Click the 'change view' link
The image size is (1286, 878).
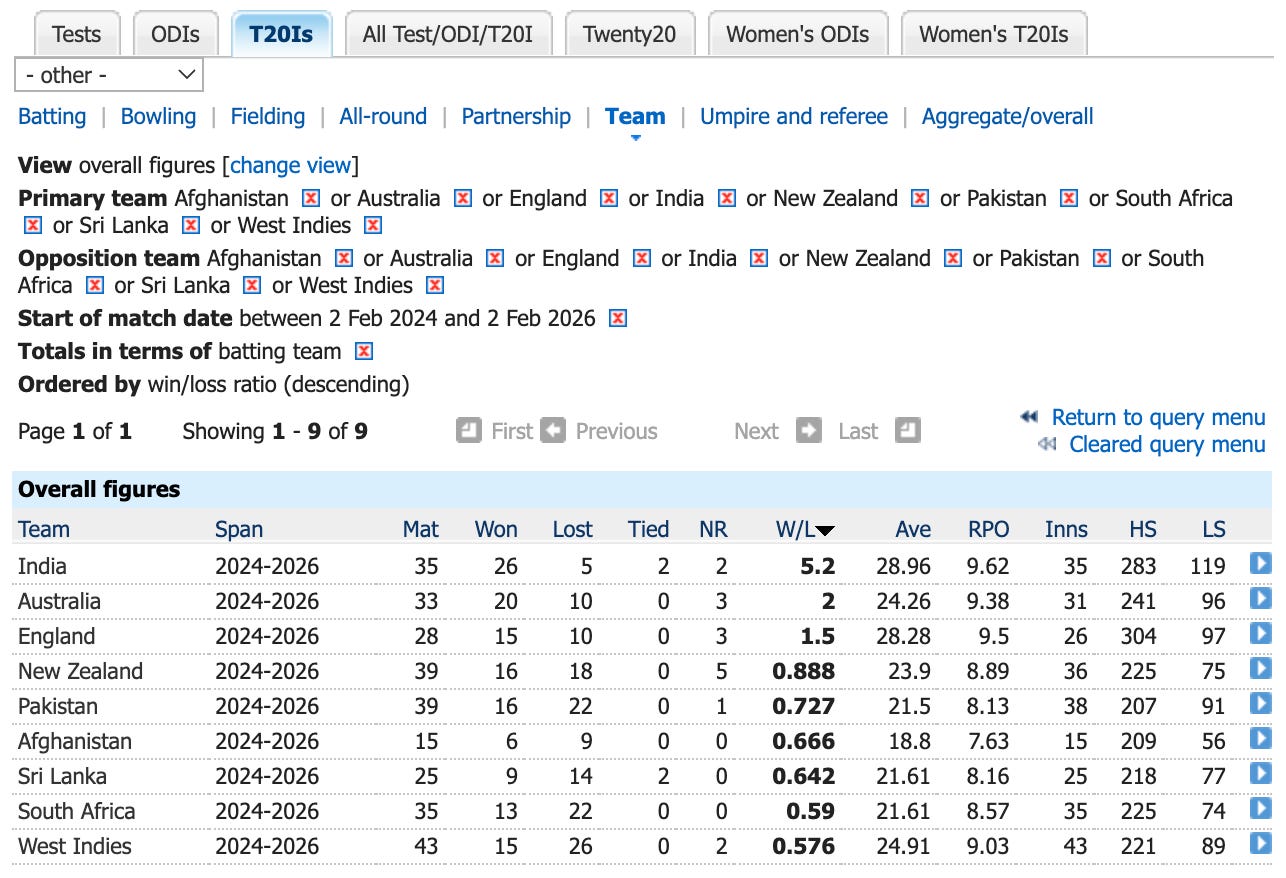click(x=291, y=165)
